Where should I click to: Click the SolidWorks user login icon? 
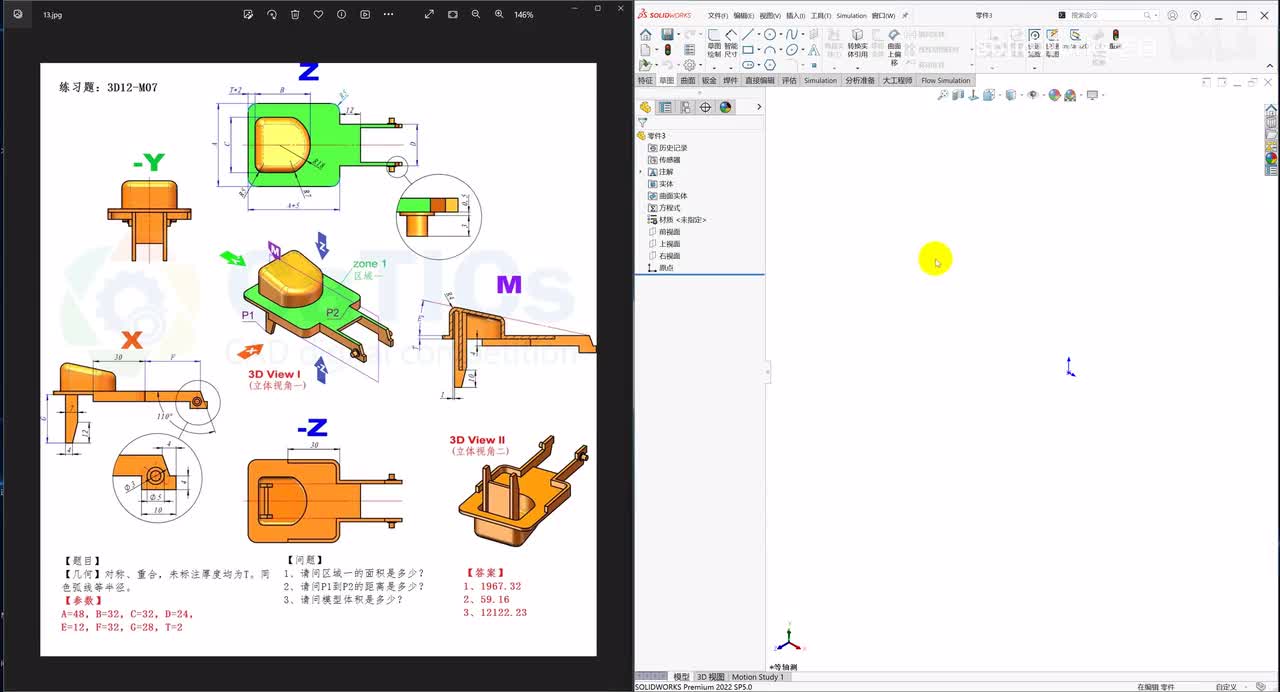[1172, 16]
